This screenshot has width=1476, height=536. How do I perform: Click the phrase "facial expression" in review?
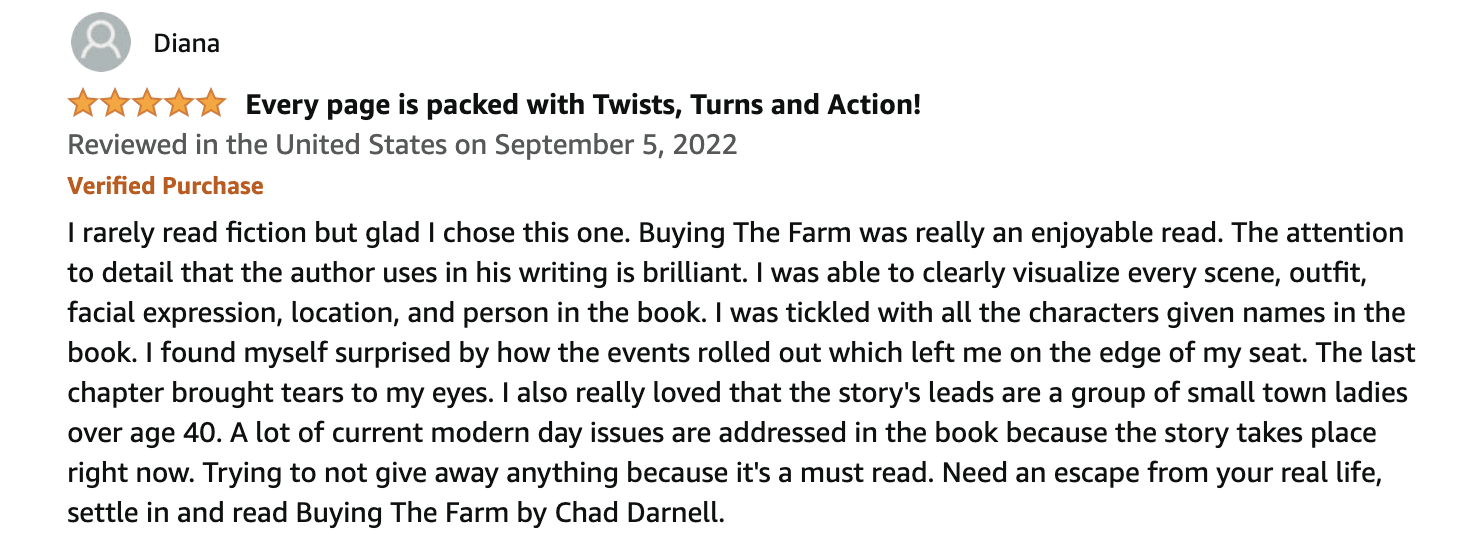[171, 314]
